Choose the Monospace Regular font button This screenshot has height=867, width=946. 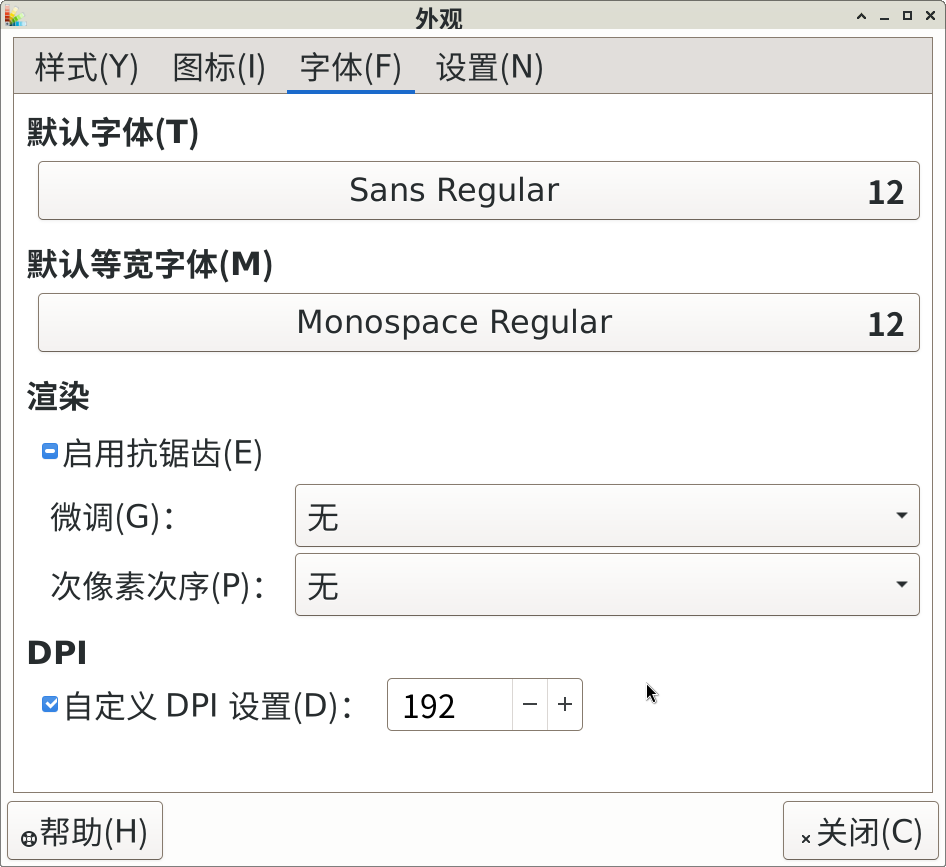coord(478,323)
